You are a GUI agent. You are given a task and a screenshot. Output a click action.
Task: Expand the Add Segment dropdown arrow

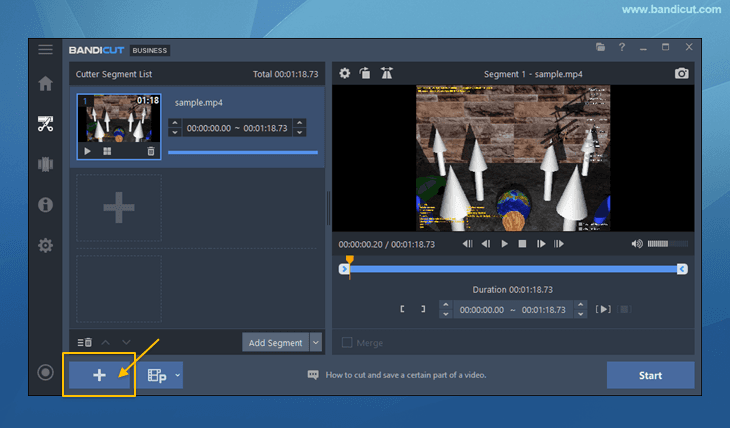316,342
